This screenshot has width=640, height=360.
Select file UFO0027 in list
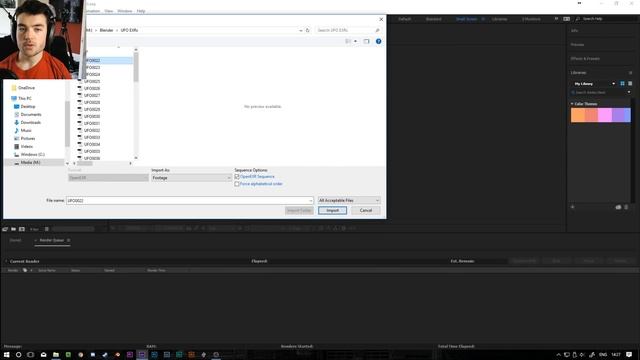[92, 95]
